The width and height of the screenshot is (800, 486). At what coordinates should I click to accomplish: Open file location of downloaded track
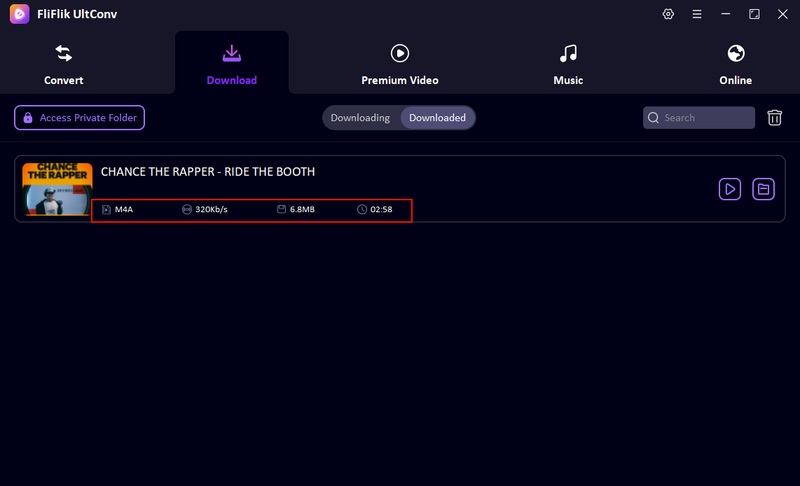[x=763, y=189]
